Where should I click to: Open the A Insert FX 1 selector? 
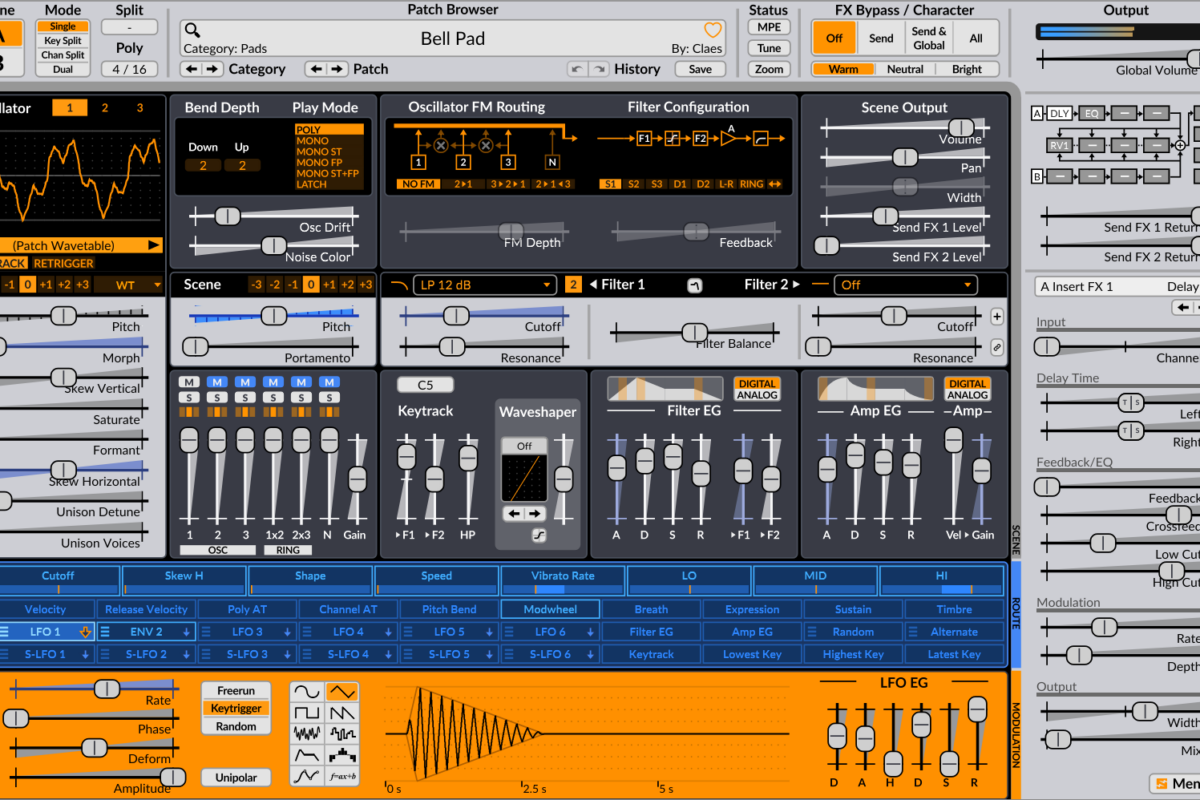coord(1117,286)
